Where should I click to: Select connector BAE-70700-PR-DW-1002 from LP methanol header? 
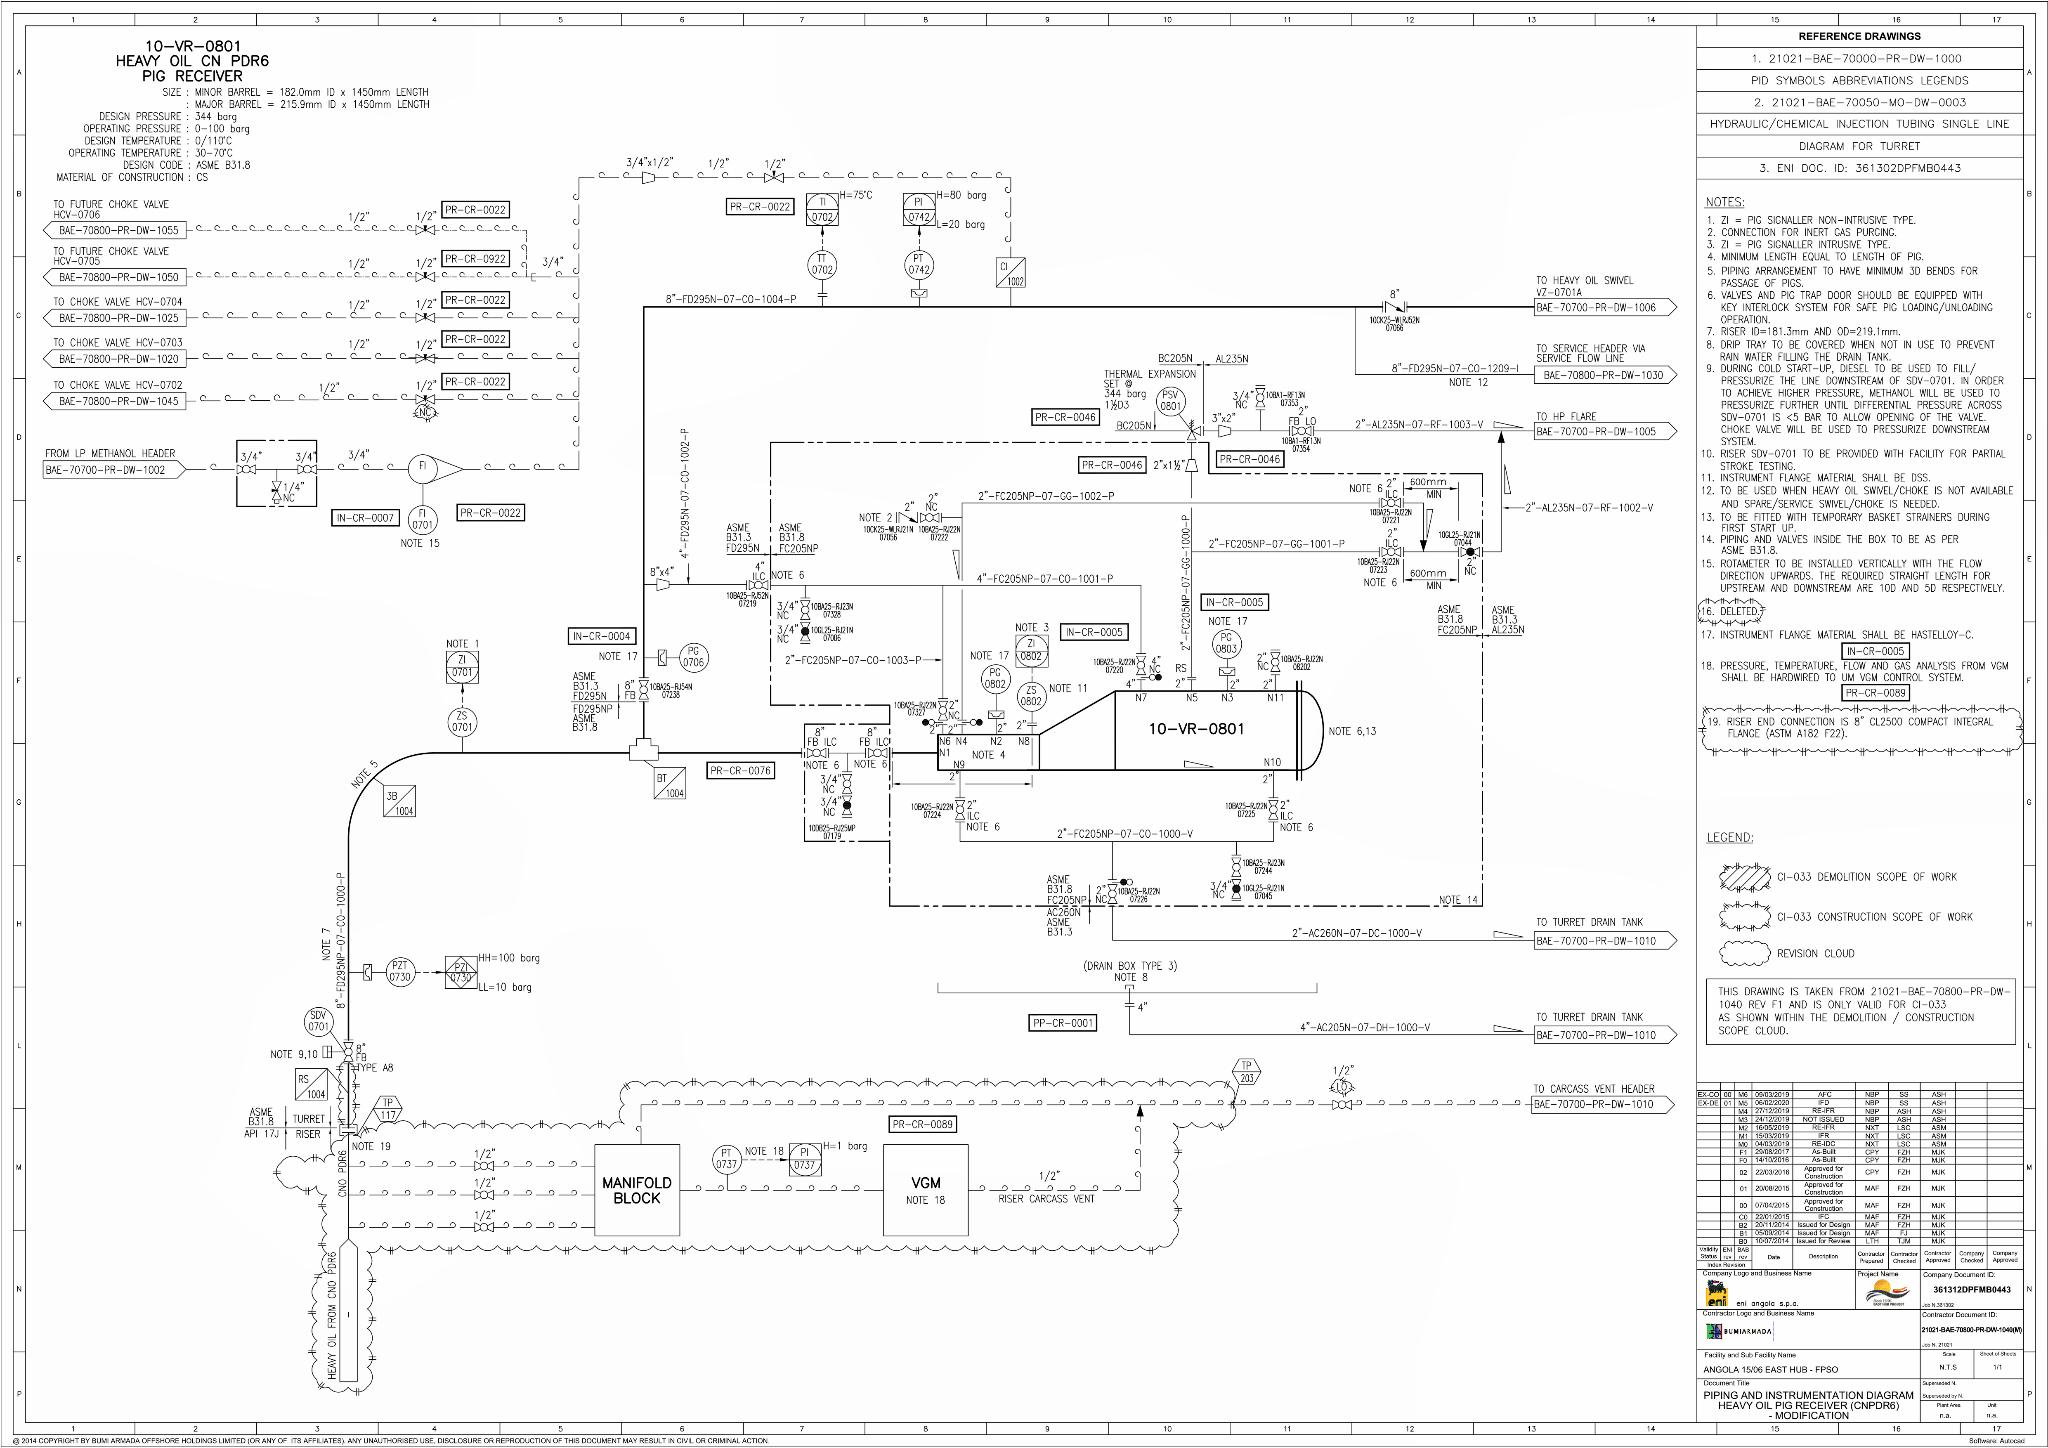(x=114, y=469)
